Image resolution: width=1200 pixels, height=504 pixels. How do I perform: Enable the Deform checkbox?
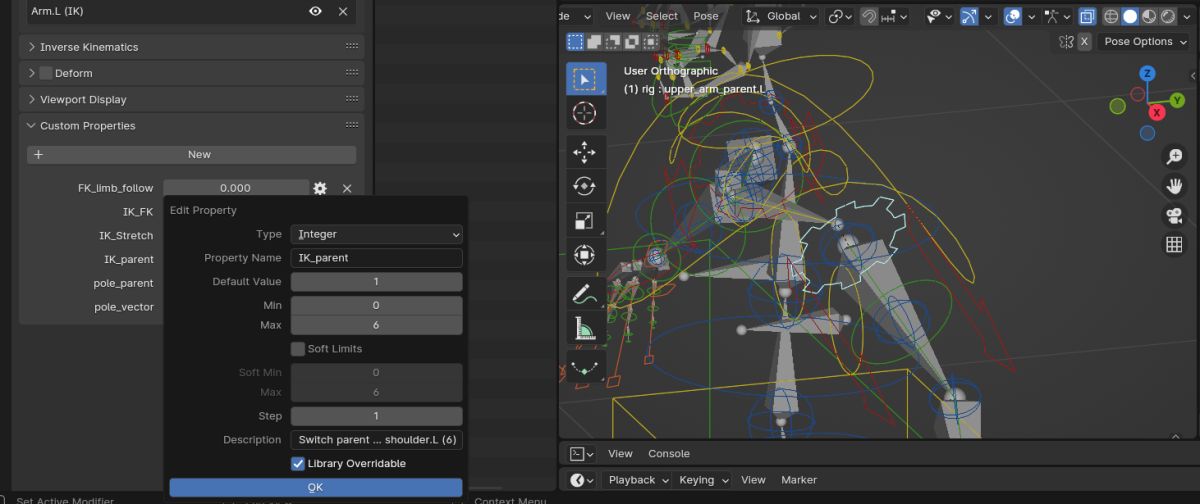click(46, 73)
